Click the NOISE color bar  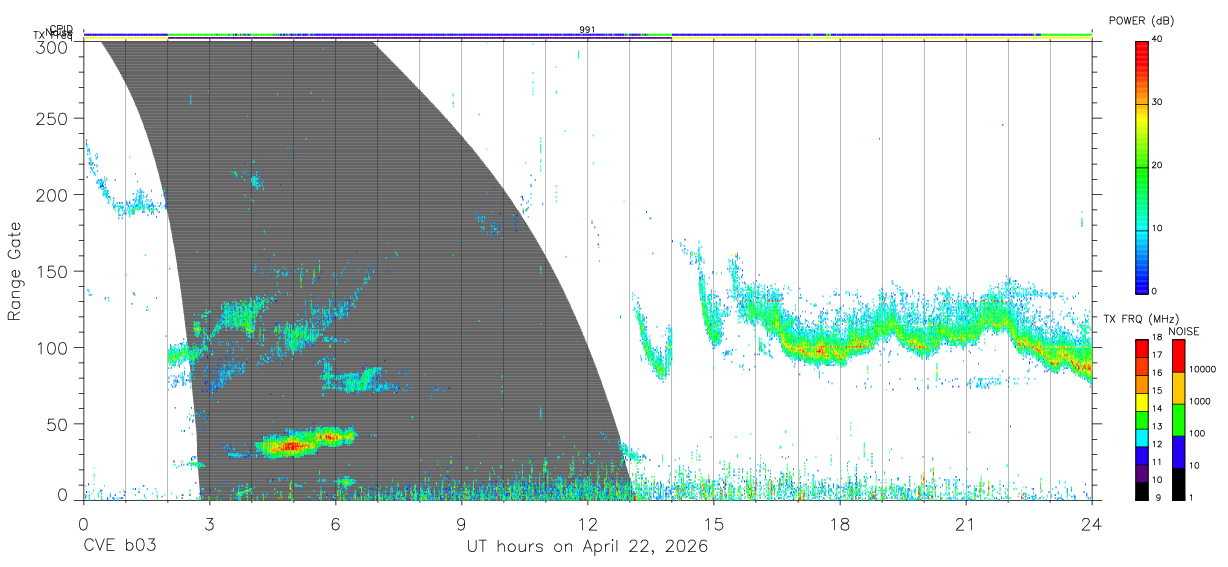point(1178,419)
